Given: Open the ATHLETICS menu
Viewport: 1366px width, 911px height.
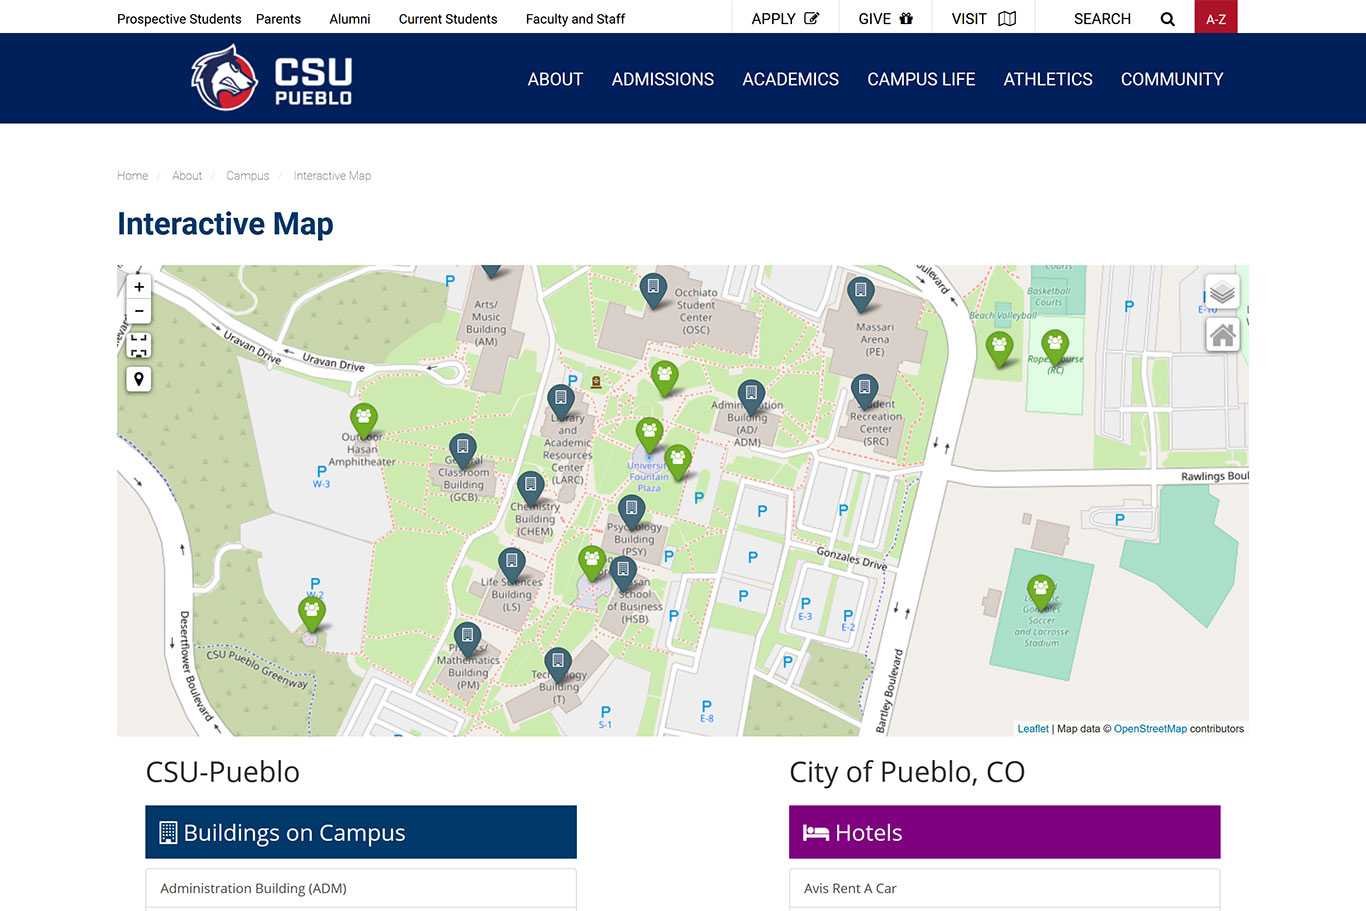Looking at the screenshot, I should point(1048,79).
